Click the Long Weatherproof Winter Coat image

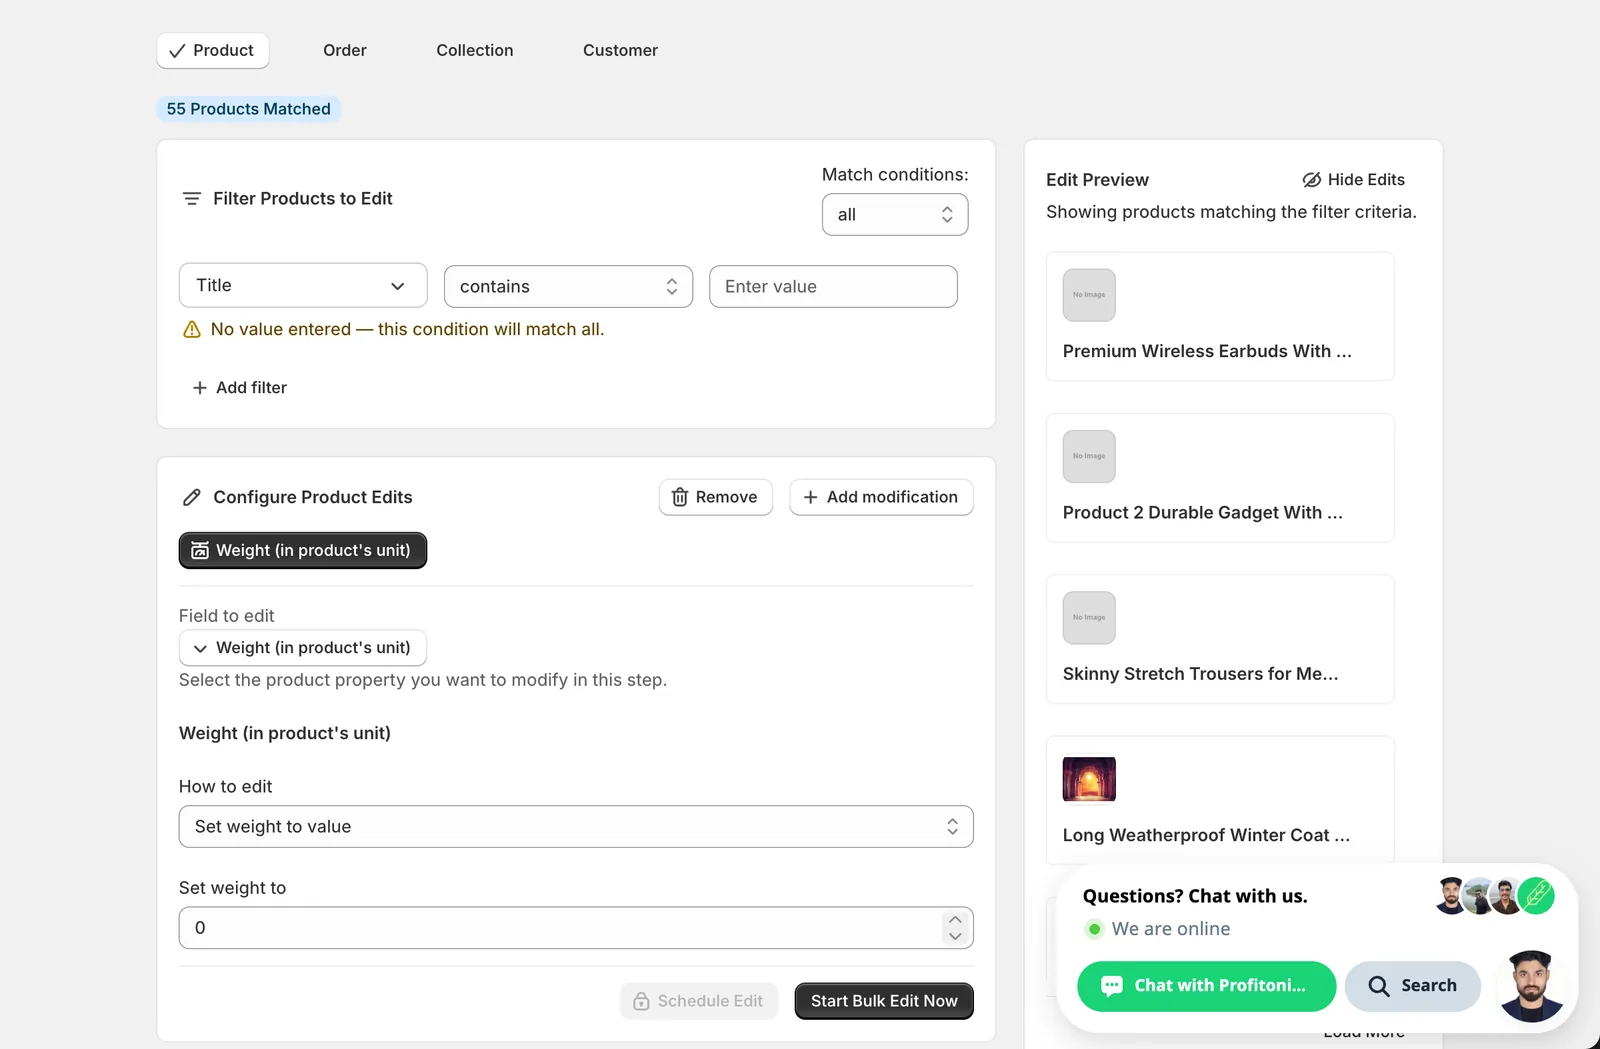pyautogui.click(x=1089, y=779)
